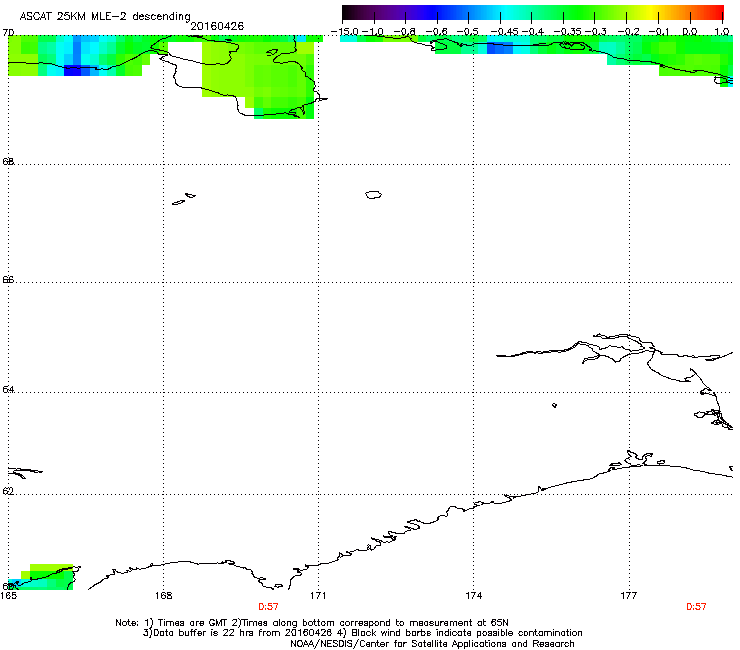Click the 68 latitude label
The width and height of the screenshot is (740, 650).
pos(8,161)
